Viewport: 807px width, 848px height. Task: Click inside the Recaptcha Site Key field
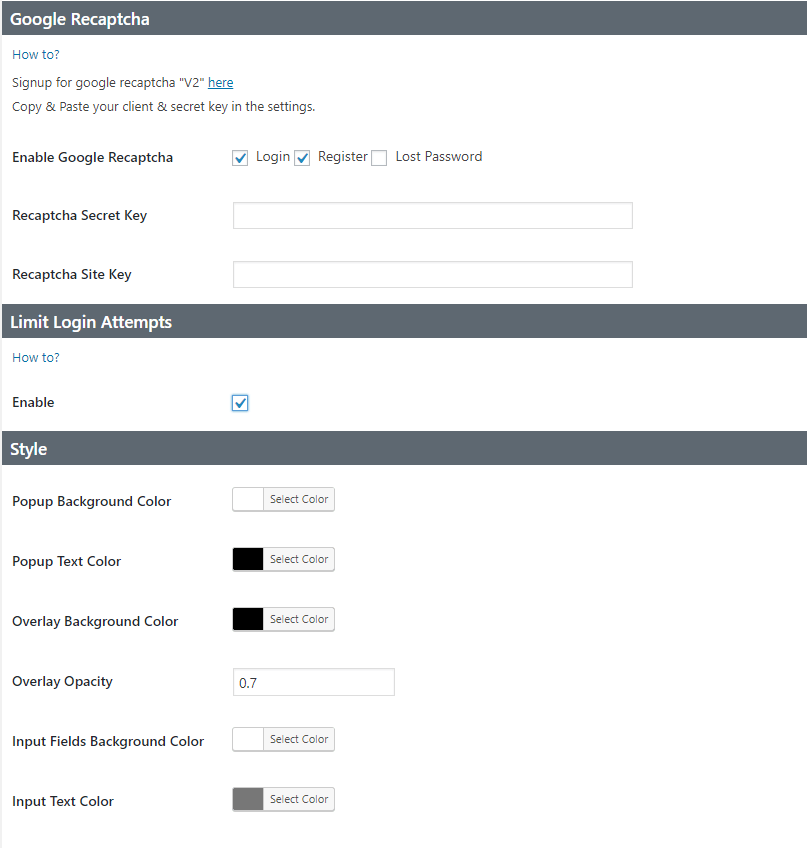click(x=432, y=274)
